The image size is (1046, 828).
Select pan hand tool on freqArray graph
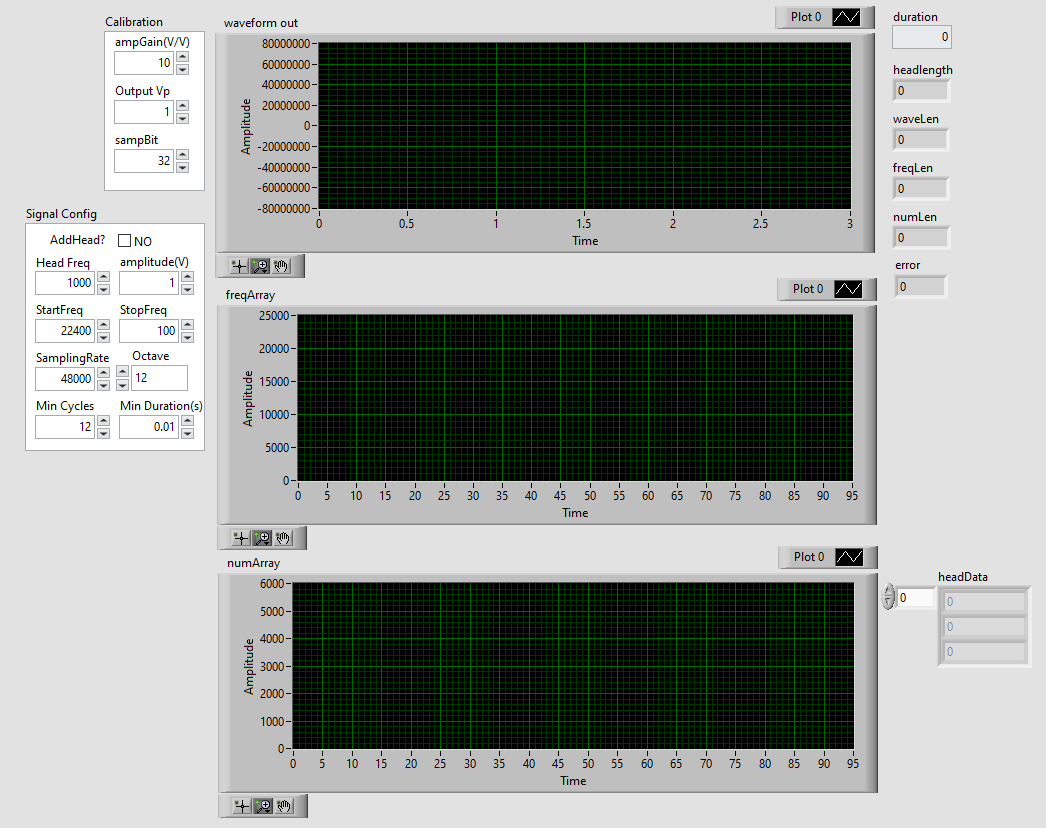pos(284,538)
